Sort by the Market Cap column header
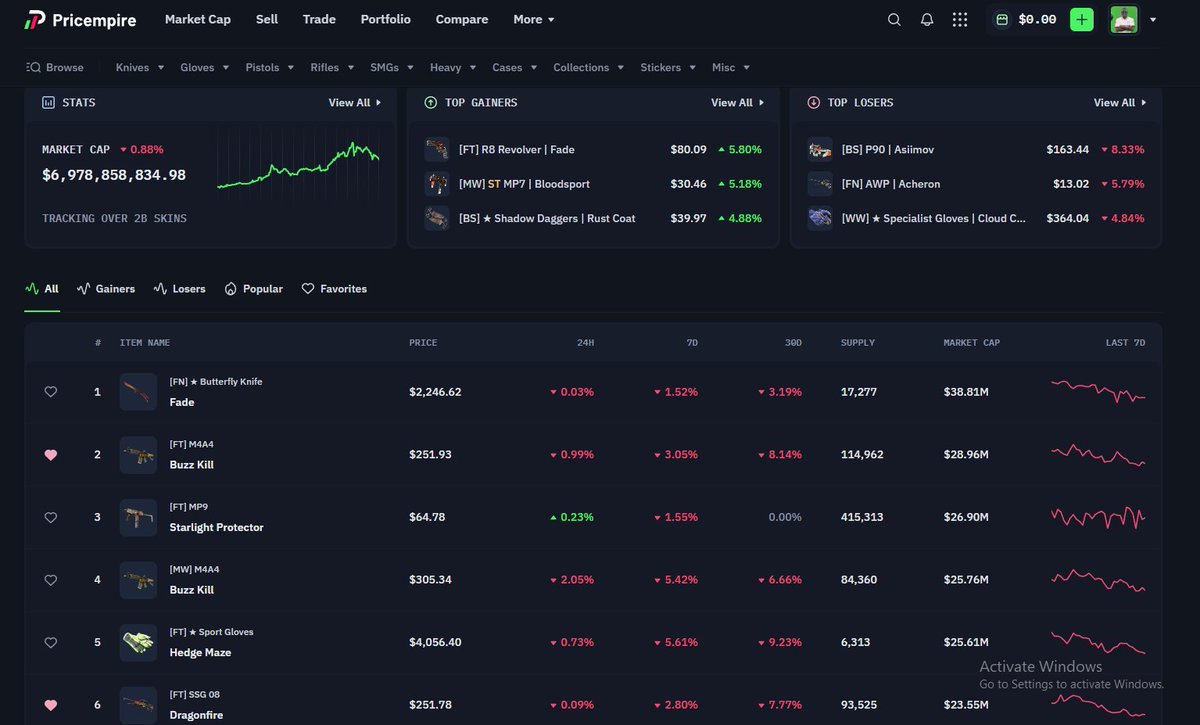1200x725 pixels. tap(972, 343)
